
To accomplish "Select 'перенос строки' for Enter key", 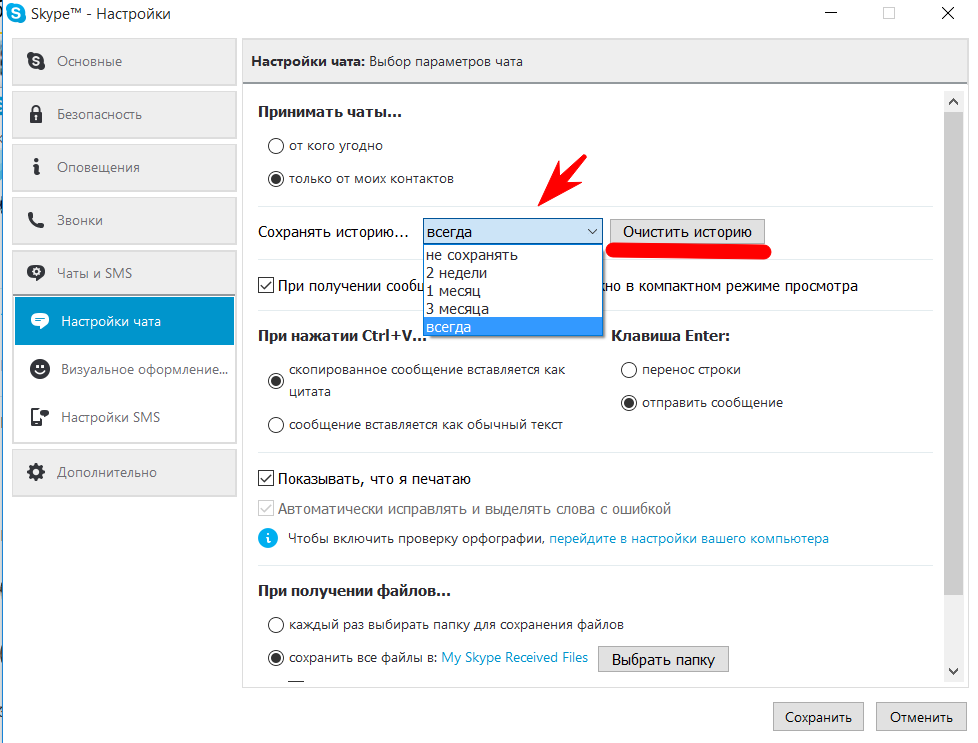I will [629, 370].
